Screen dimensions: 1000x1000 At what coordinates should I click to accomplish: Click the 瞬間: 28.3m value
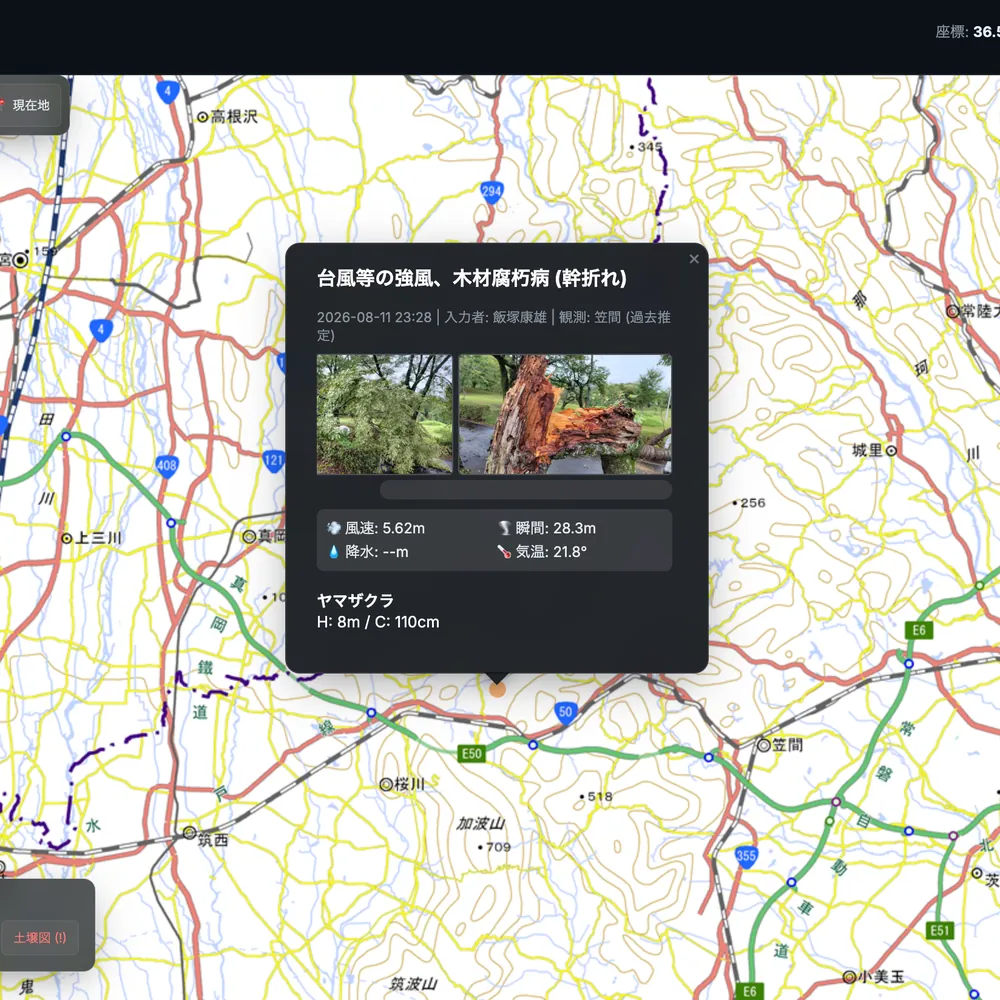pyautogui.click(x=555, y=528)
